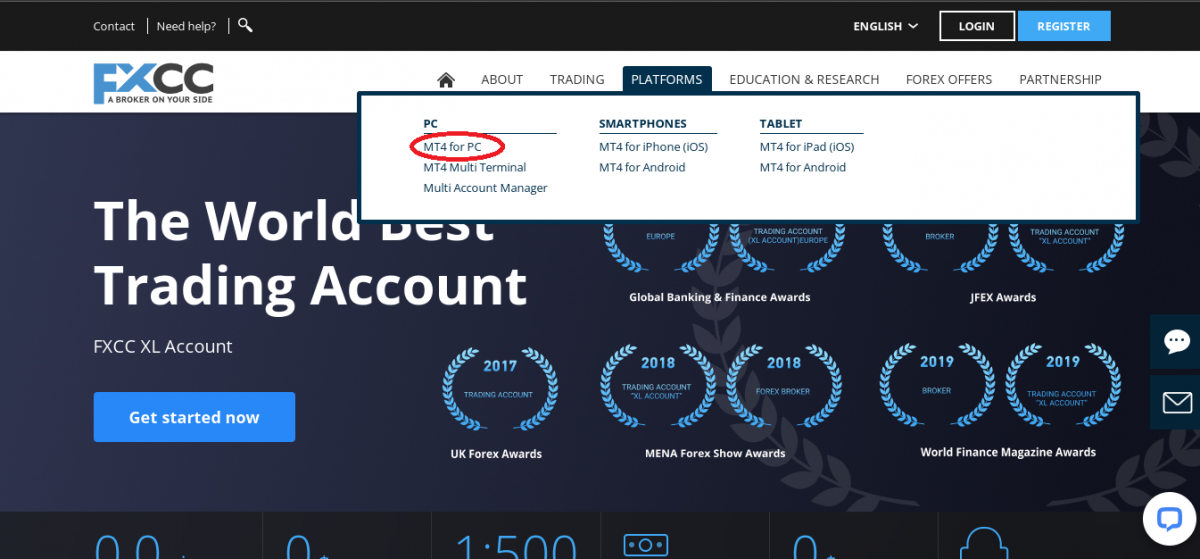Click the FXCC logo

pyautogui.click(x=153, y=83)
